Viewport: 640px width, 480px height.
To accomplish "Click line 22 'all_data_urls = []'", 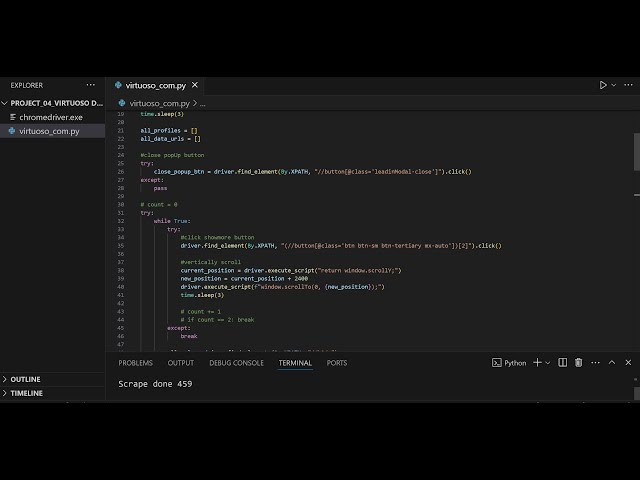I will pos(170,139).
